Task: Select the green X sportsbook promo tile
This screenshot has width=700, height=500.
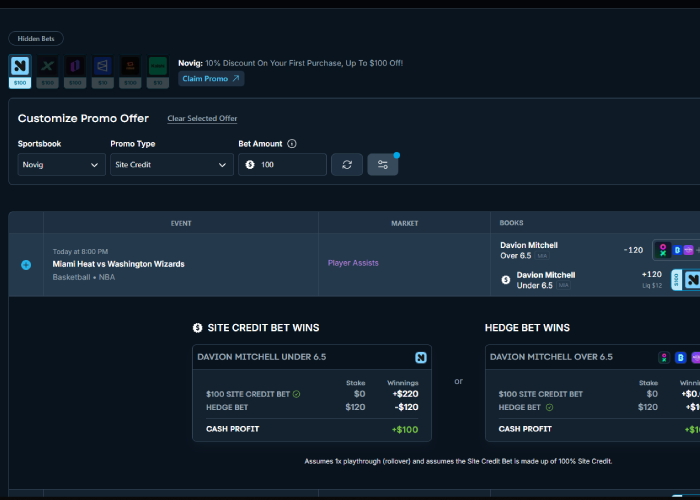Action: point(47,71)
